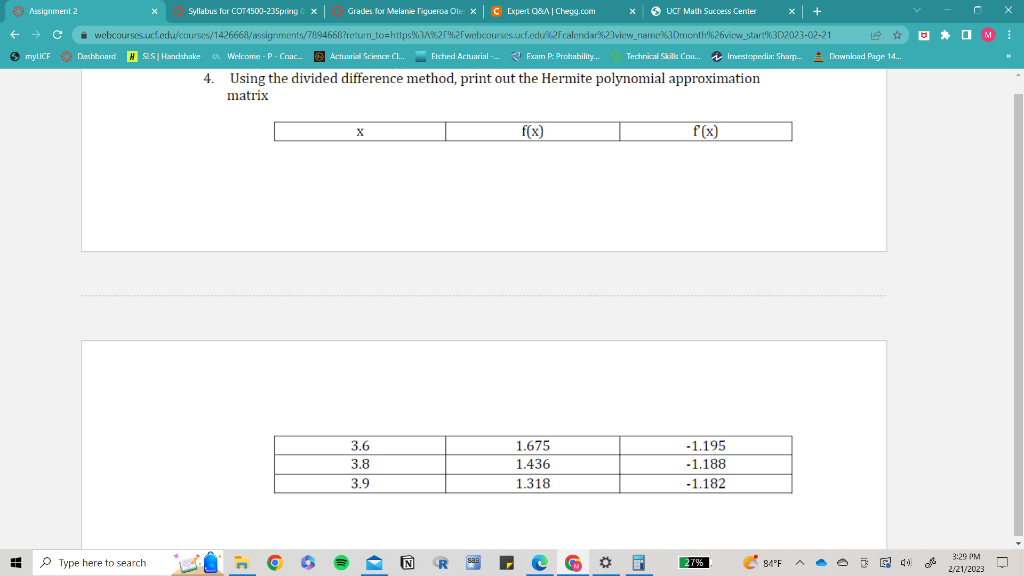1024x576 pixels.
Task: Open the Welcome - P - Coach bookmark
Action: click(257, 56)
